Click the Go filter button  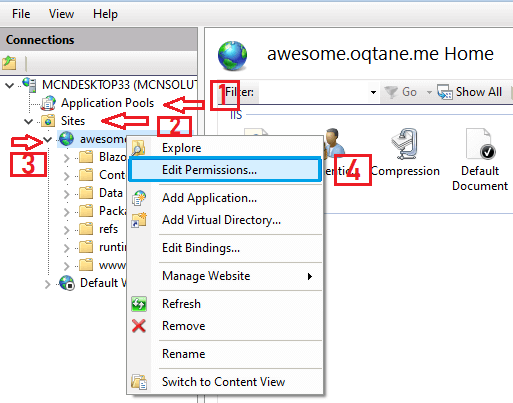click(400, 92)
